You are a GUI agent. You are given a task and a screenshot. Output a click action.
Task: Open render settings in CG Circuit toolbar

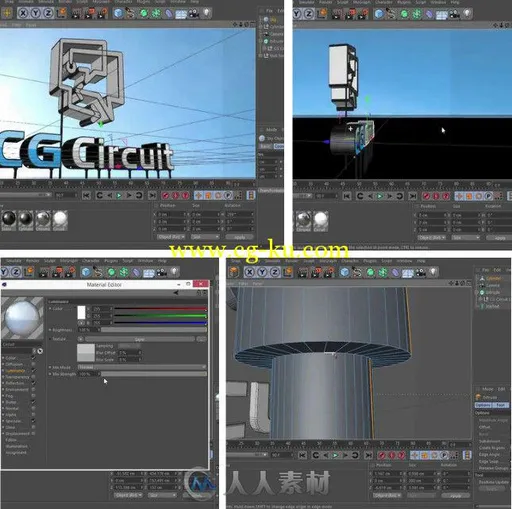point(103,14)
